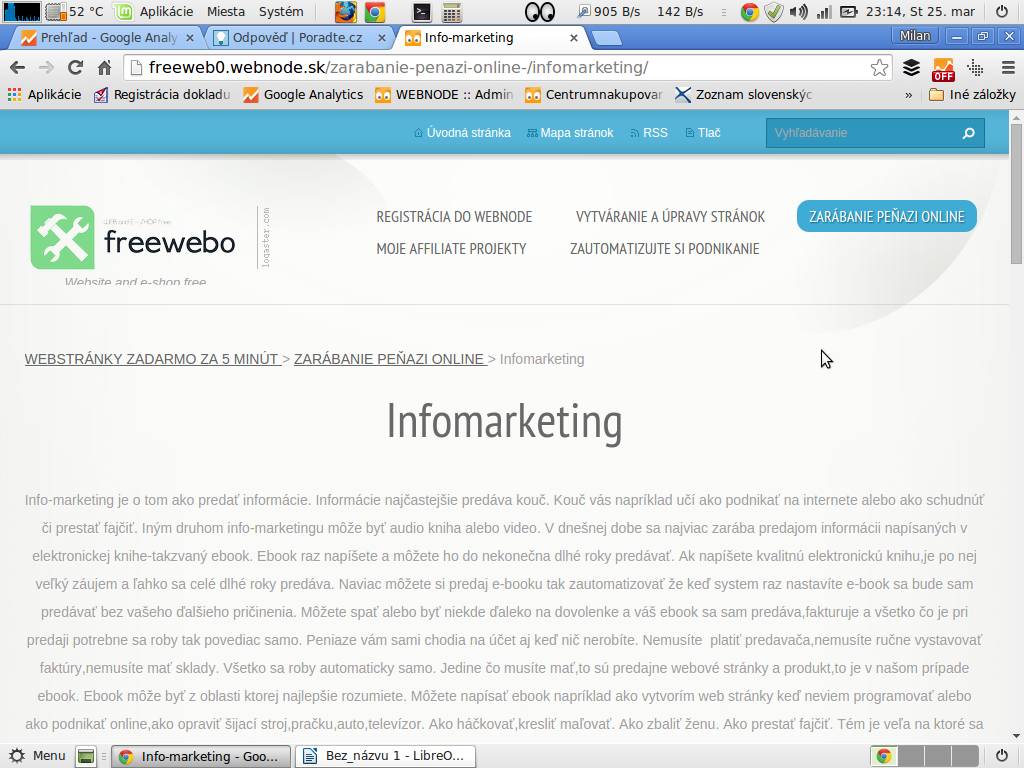Click the xeyes applet in top panel

coord(540,11)
